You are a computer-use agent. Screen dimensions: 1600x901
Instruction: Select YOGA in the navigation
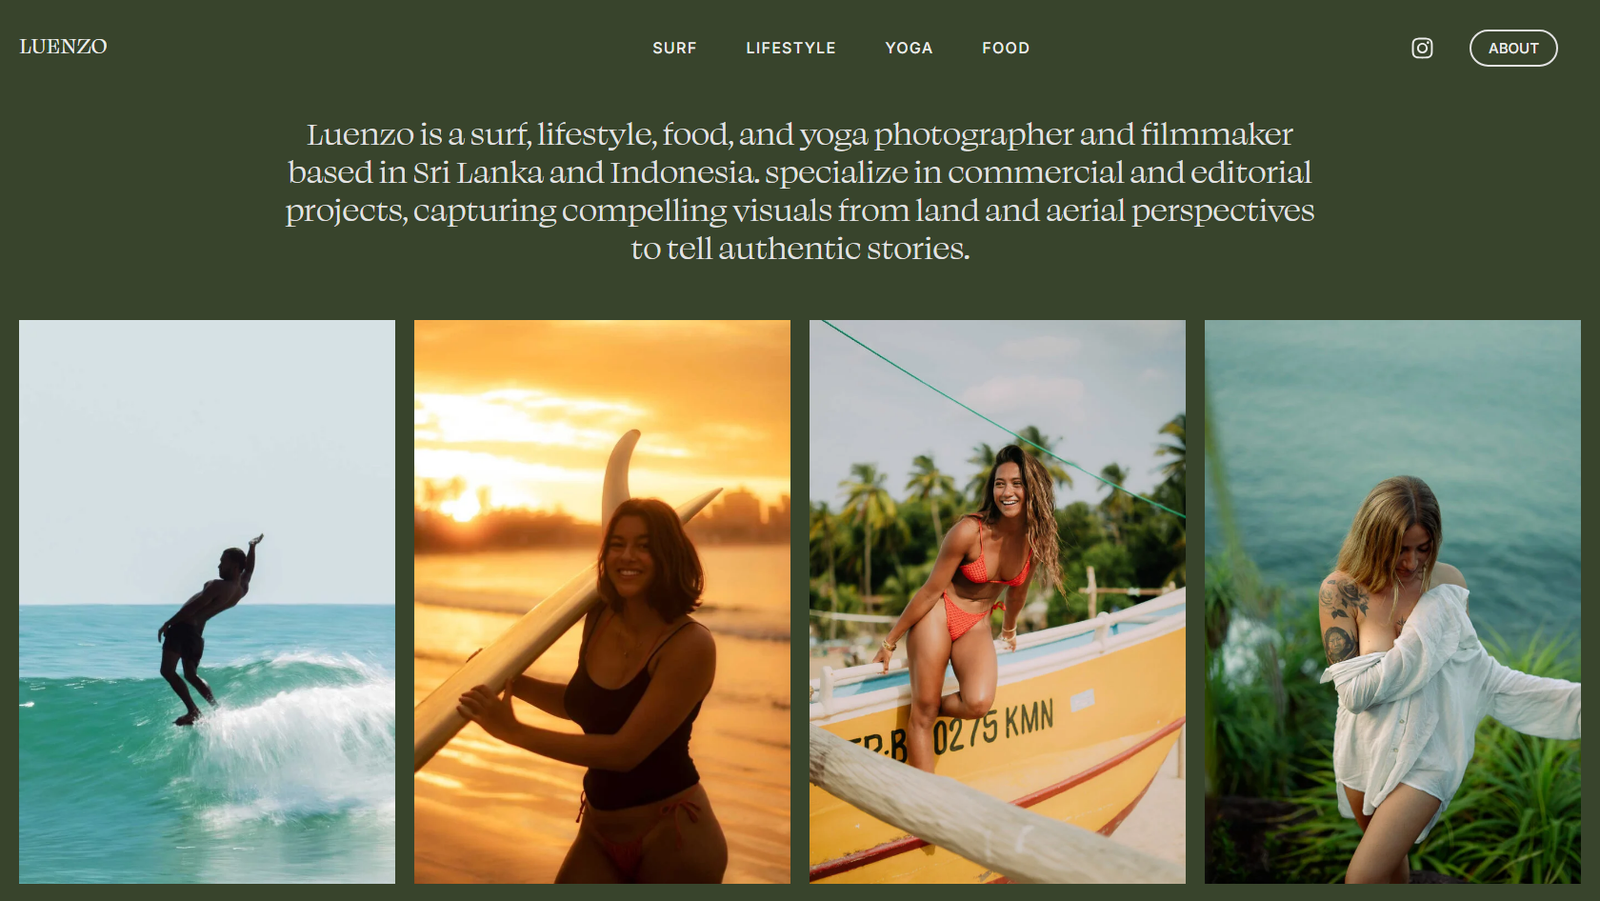click(908, 48)
